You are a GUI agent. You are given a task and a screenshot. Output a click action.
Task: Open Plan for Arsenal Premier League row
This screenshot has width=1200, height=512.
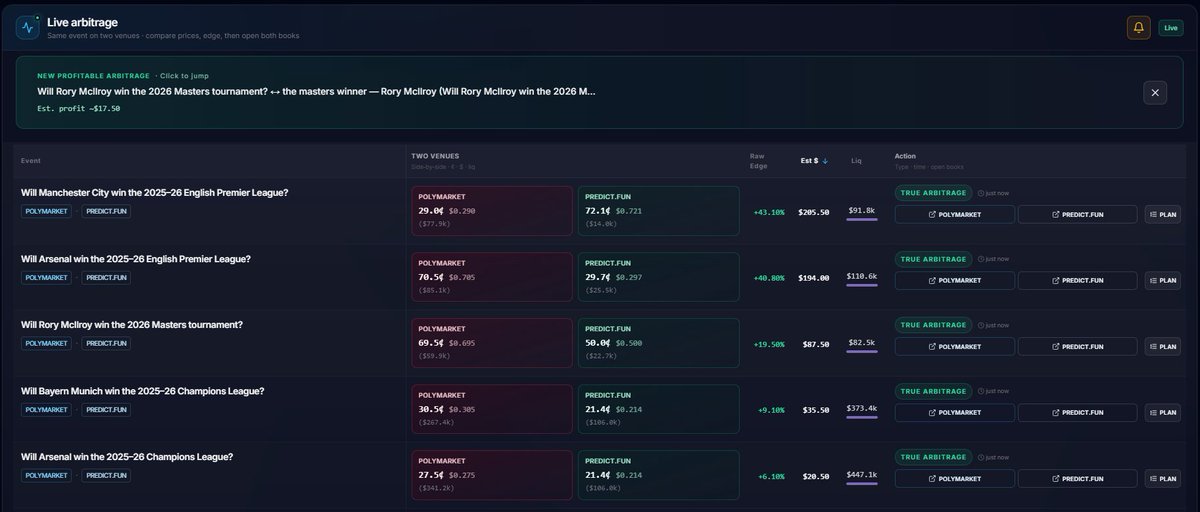(1163, 280)
